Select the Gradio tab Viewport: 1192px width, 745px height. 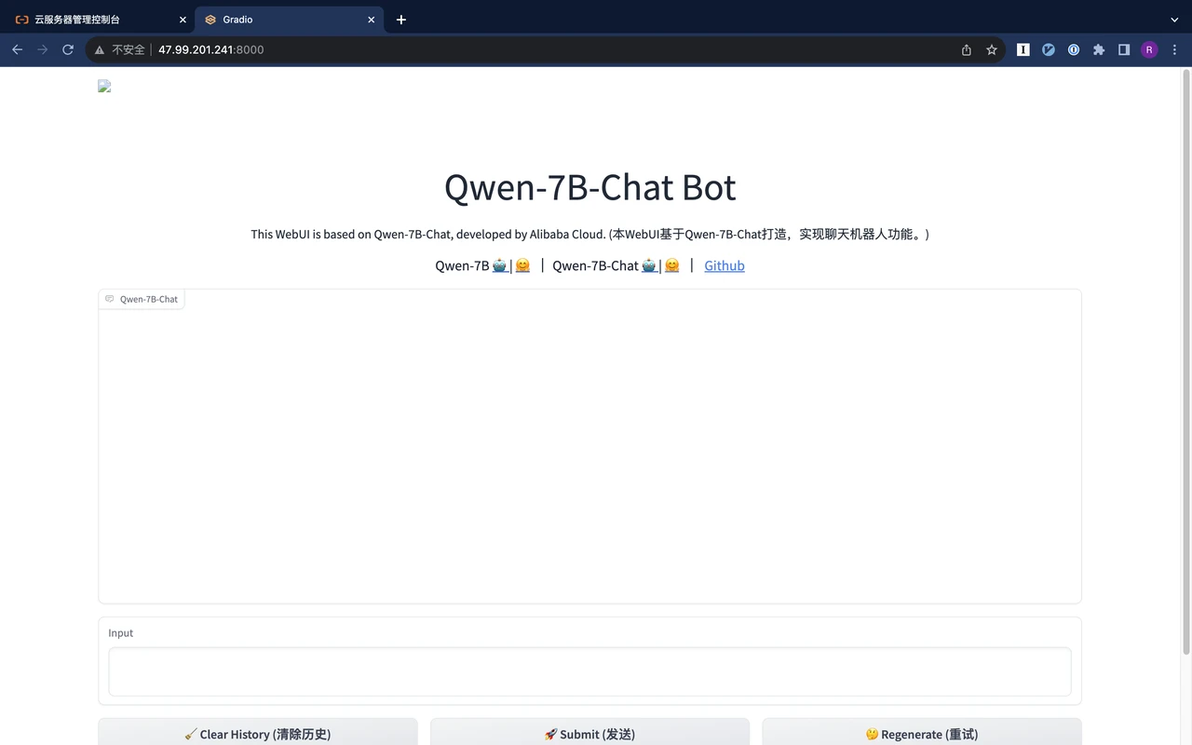click(289, 20)
